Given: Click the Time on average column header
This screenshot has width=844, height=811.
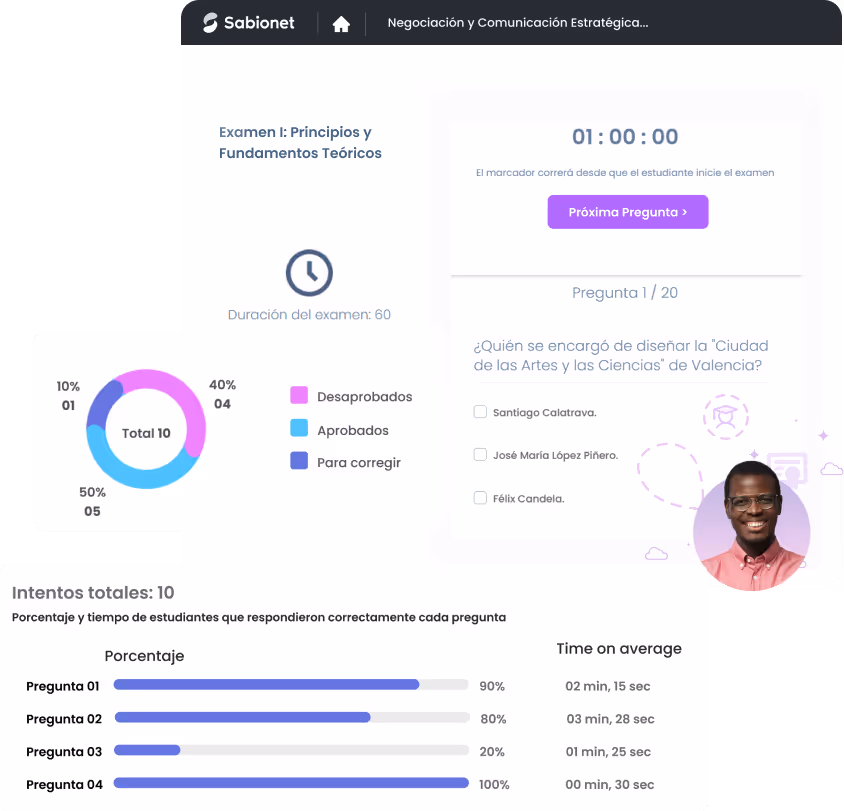Looking at the screenshot, I should click(x=619, y=648).
